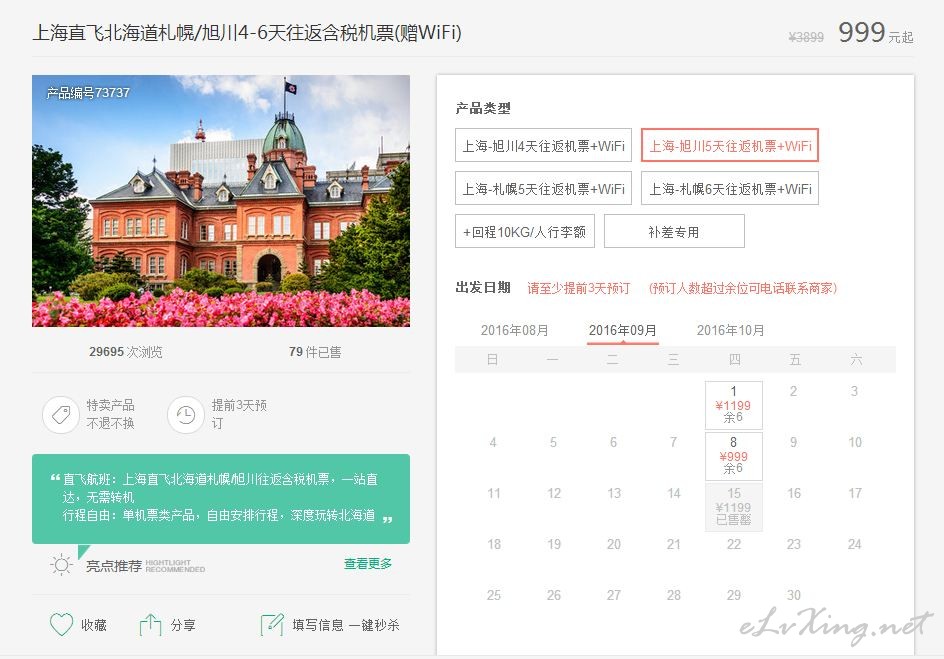944x659 pixels.
Task: Click 预订人数超过余位可电话联系商家 notice
Action: tap(742, 288)
